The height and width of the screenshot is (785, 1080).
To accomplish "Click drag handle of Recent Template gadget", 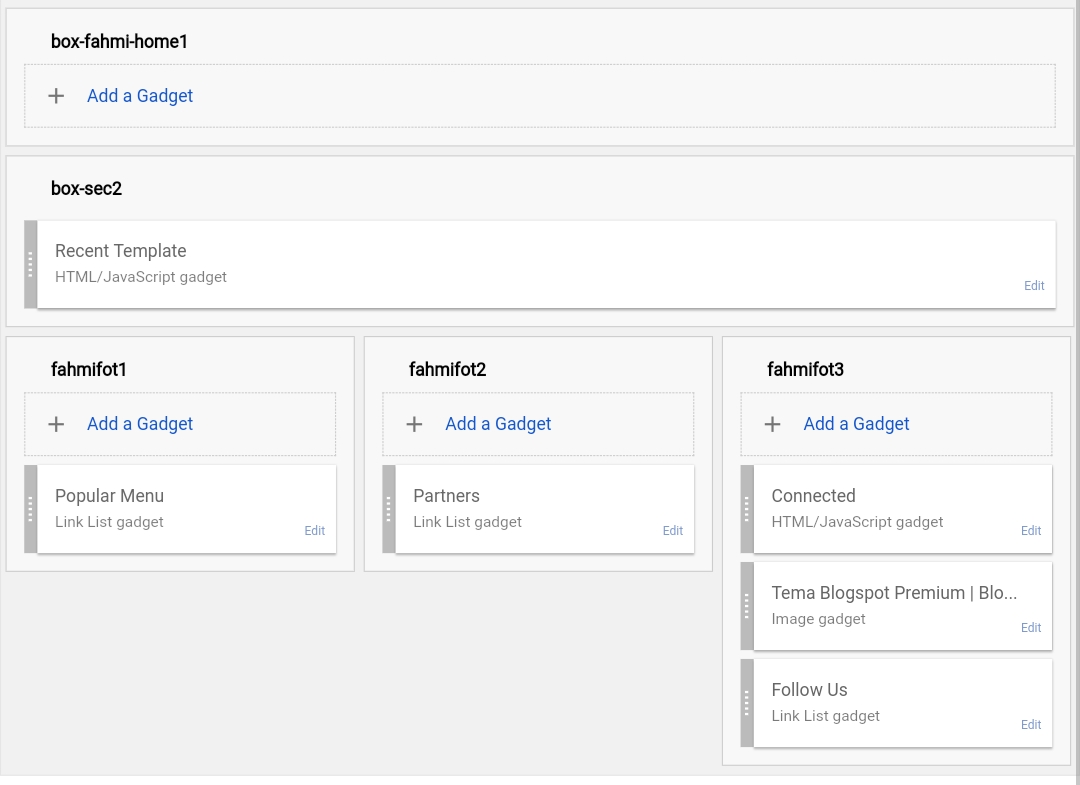I will coord(31,264).
